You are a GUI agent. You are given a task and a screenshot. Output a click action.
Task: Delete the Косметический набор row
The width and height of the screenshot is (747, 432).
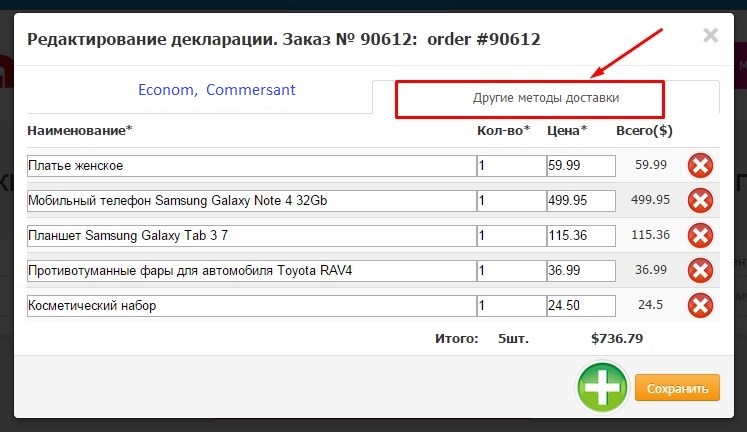tap(700, 305)
